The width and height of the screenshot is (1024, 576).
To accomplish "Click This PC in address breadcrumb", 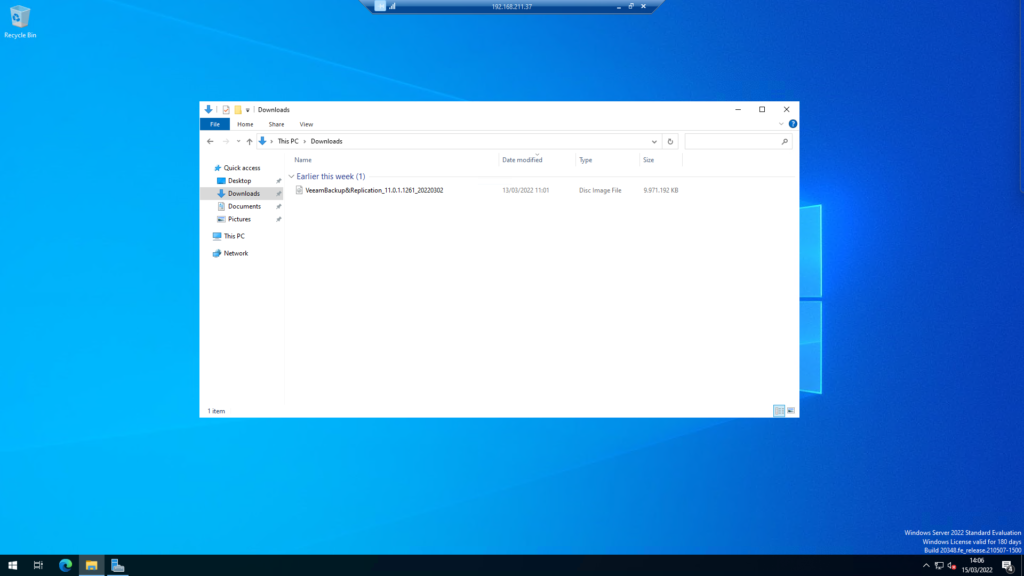I will pyautogui.click(x=288, y=141).
